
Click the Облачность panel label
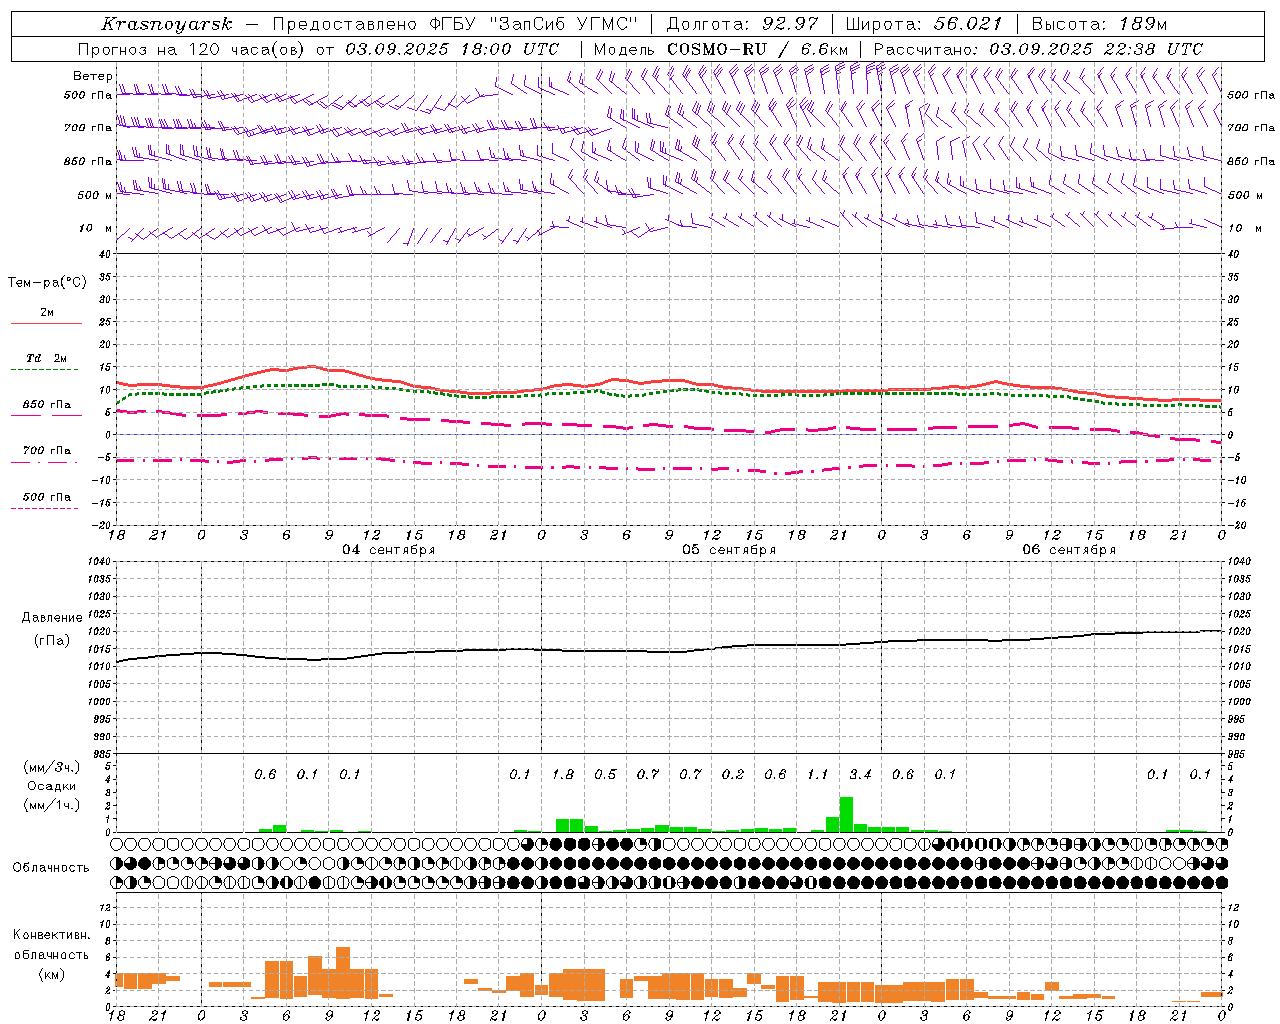click(x=51, y=868)
